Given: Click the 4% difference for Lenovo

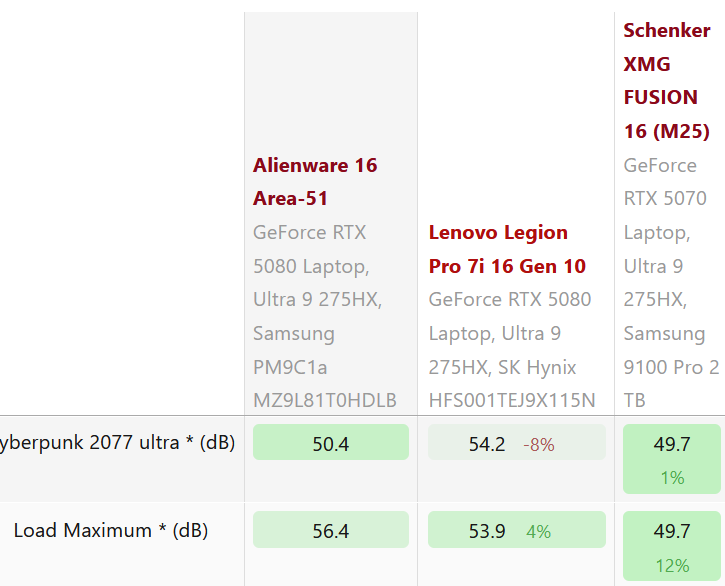Looking at the screenshot, I should (538, 532).
